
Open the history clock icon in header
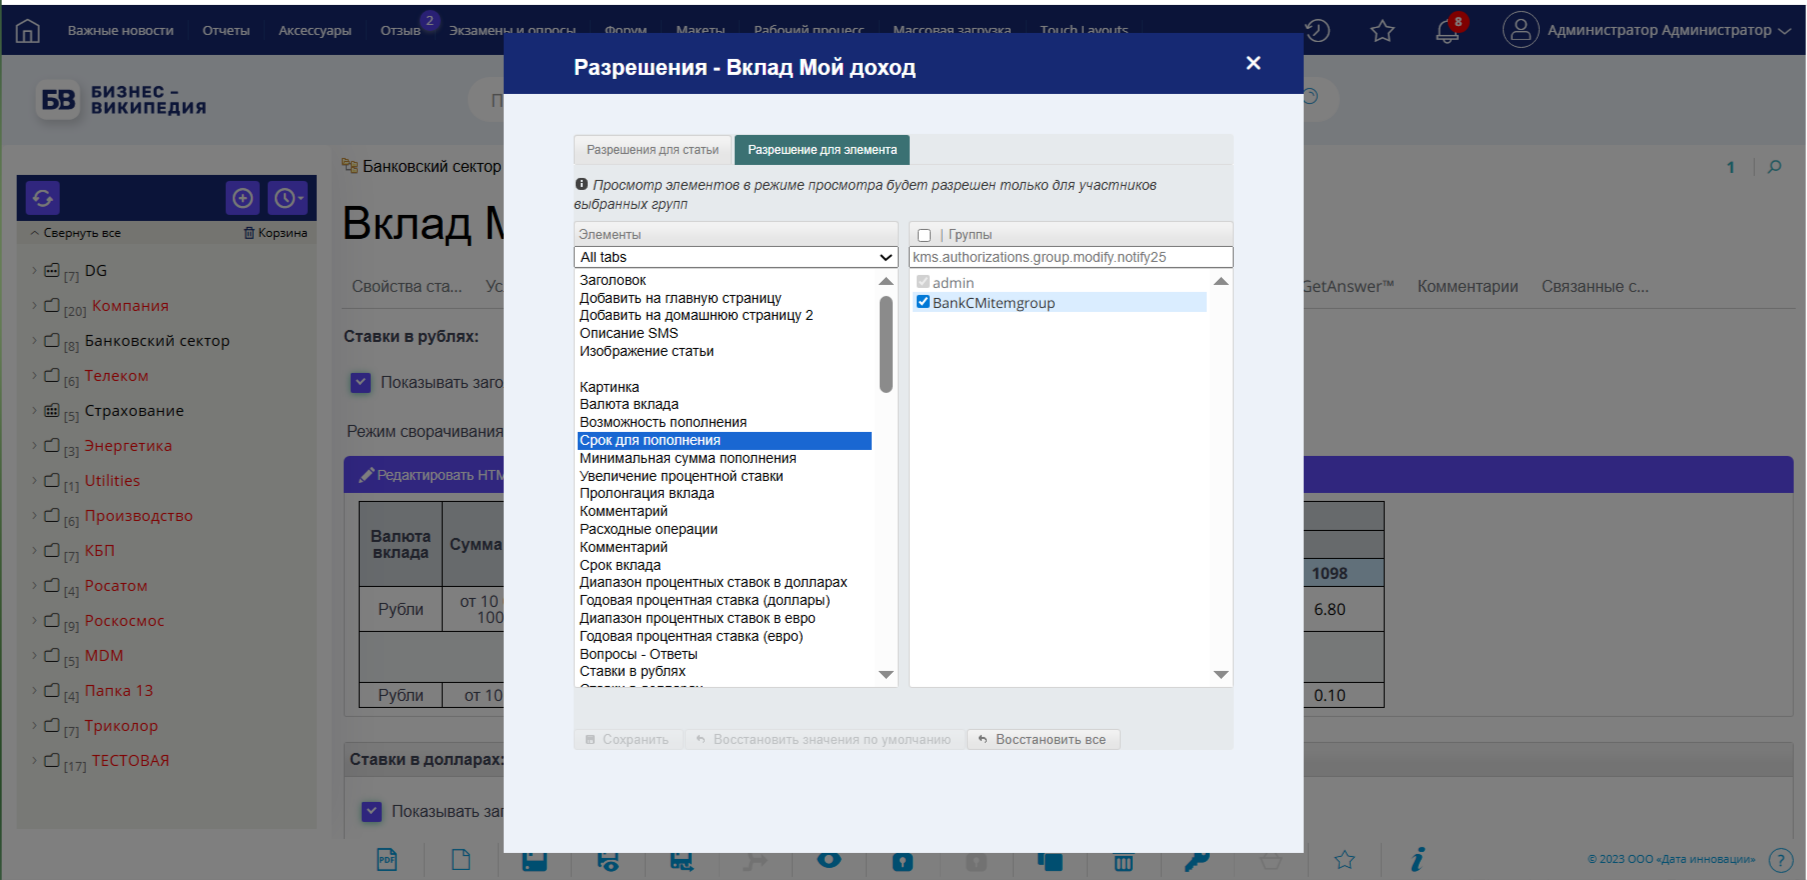click(1317, 31)
